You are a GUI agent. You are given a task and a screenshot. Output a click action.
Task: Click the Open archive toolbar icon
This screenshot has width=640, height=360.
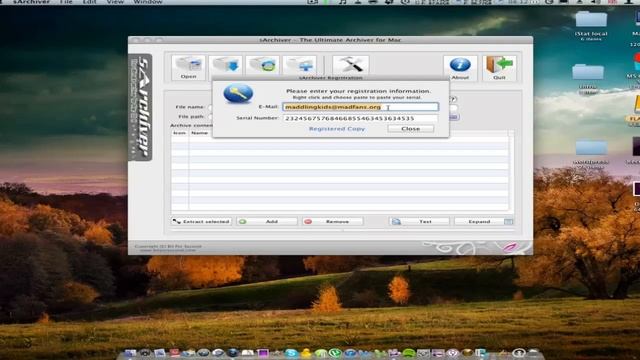click(188, 67)
